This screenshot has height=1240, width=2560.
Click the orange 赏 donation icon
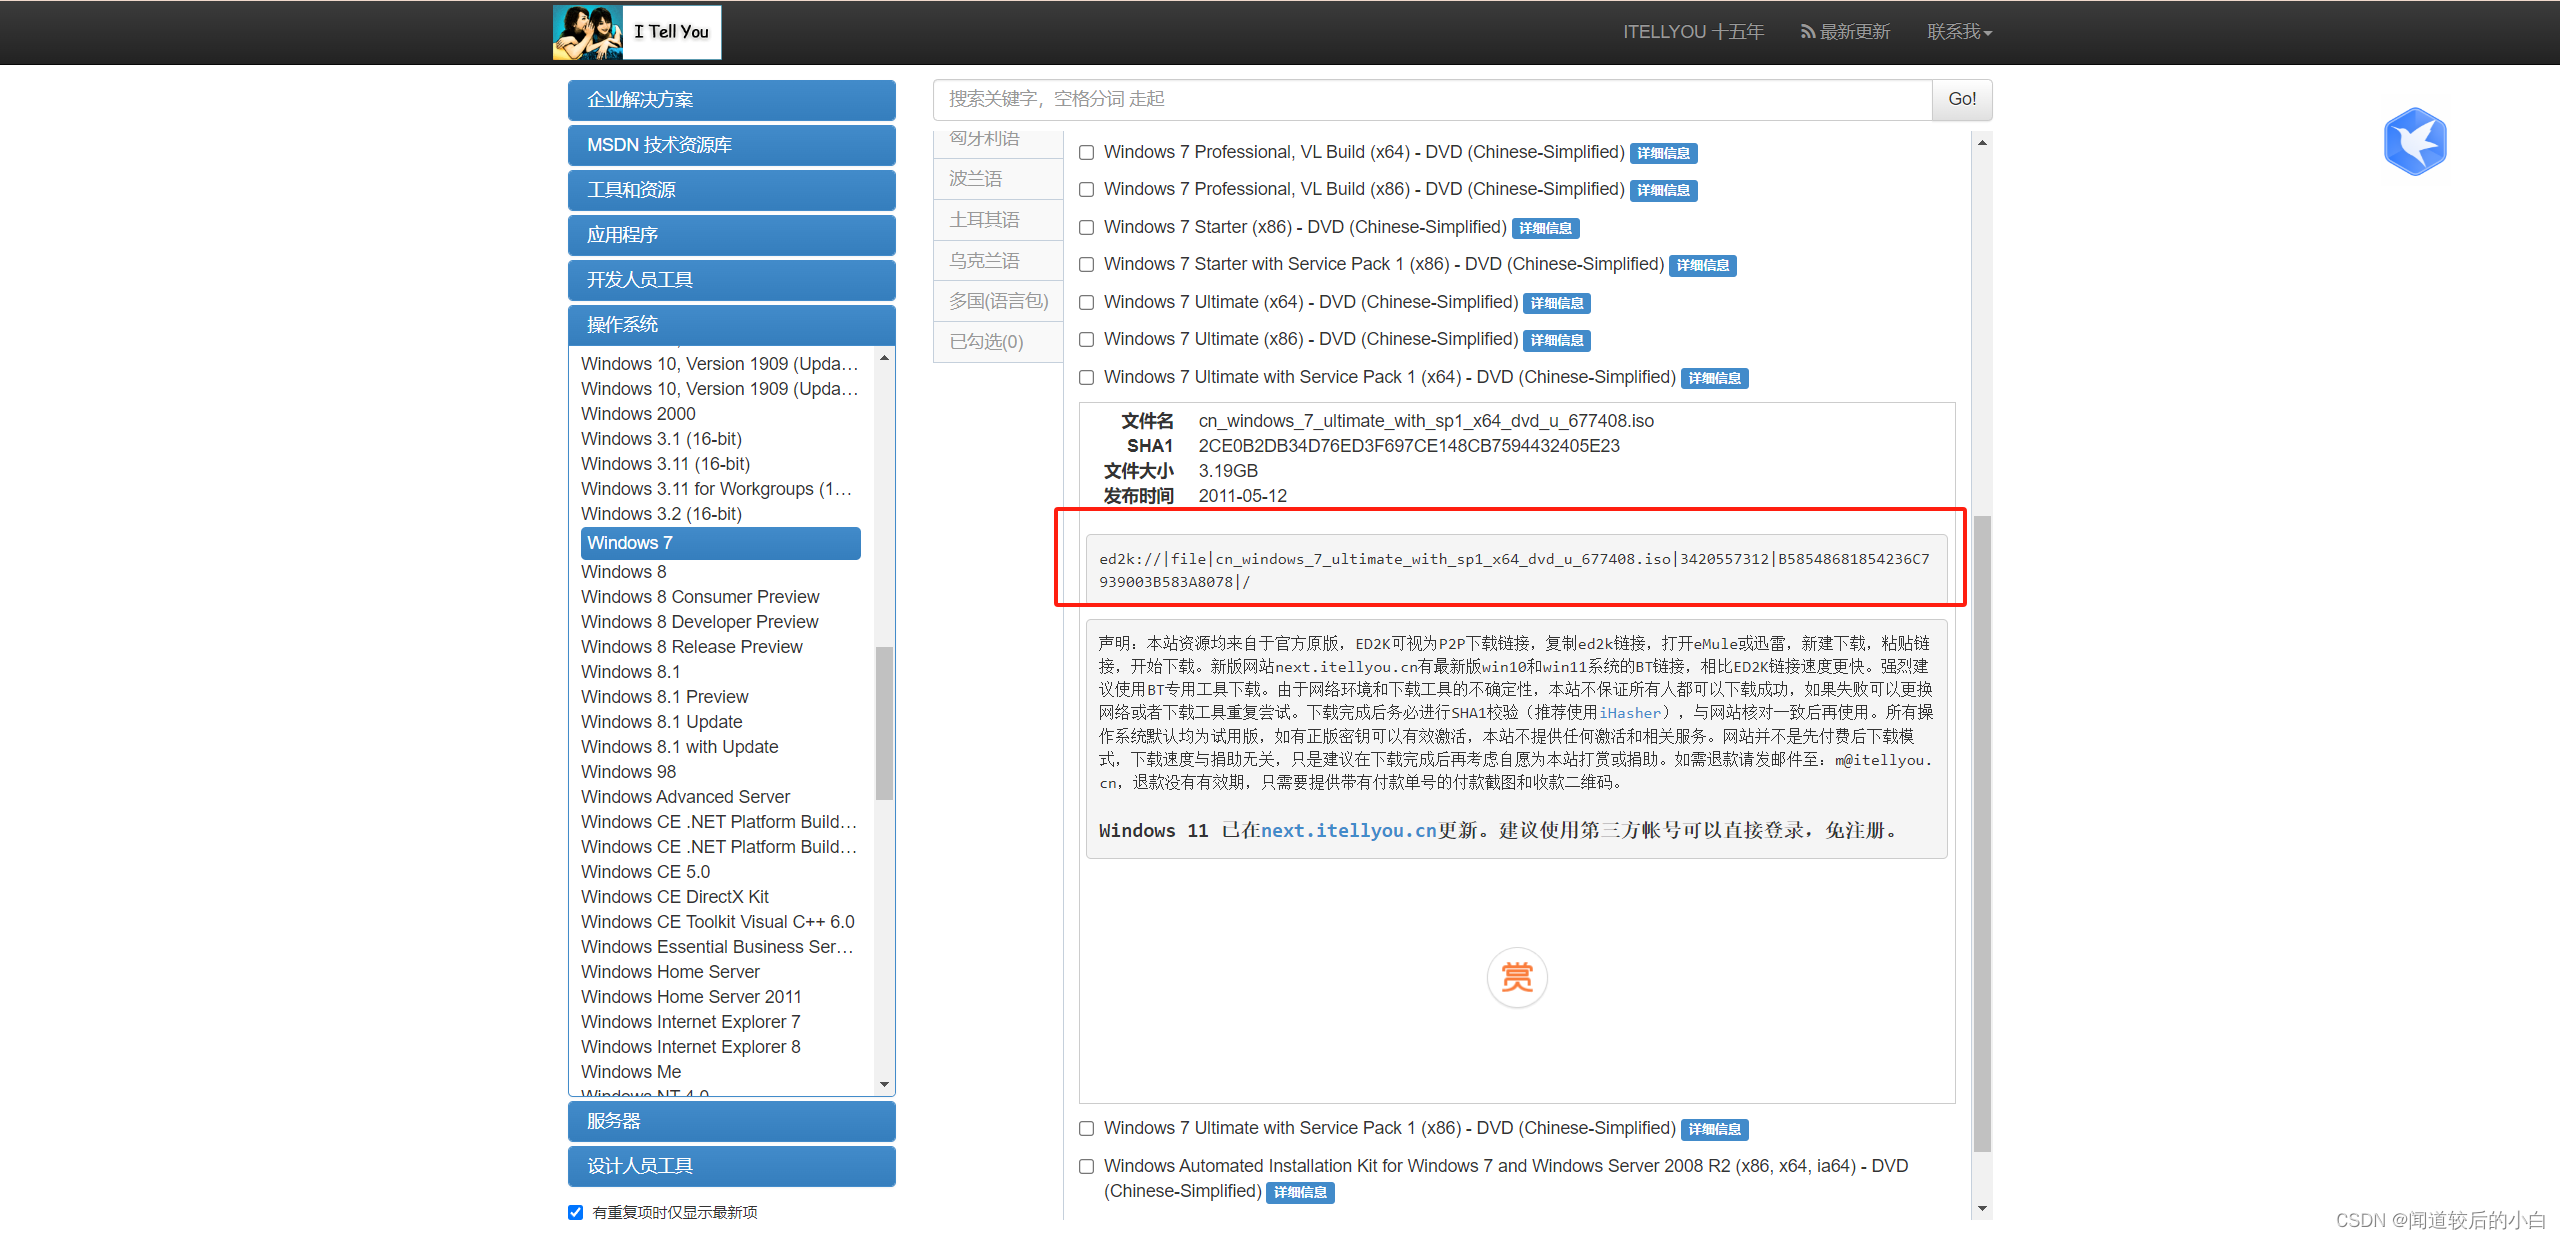[x=1516, y=977]
